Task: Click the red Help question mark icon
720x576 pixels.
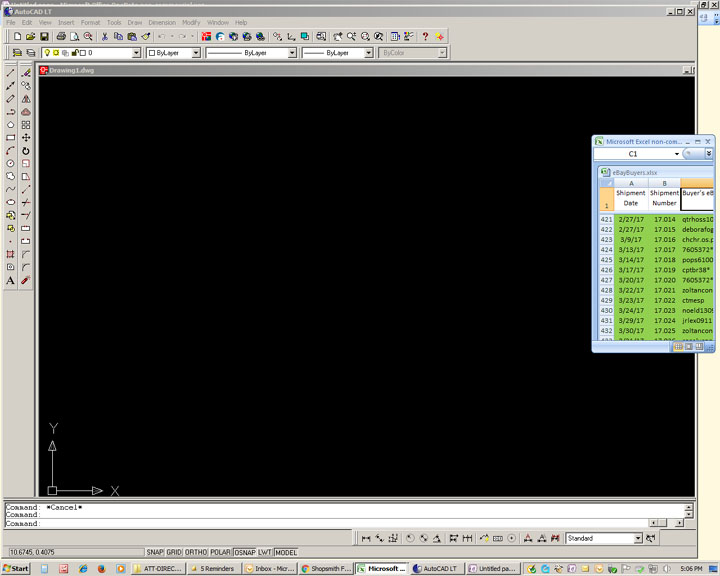Action: point(425,36)
